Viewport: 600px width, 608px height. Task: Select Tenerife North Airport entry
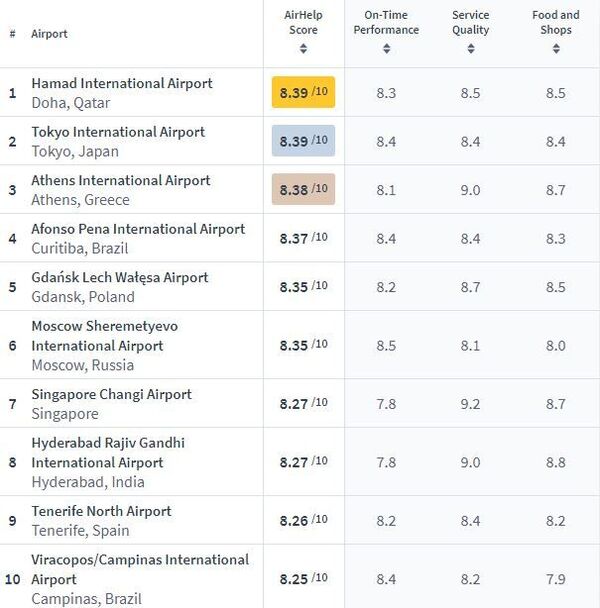coord(101,511)
